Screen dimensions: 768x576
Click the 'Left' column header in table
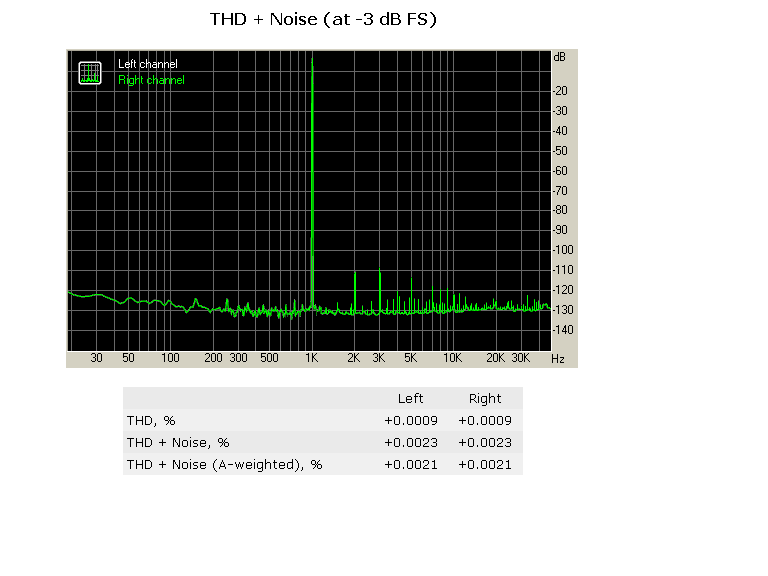(410, 399)
